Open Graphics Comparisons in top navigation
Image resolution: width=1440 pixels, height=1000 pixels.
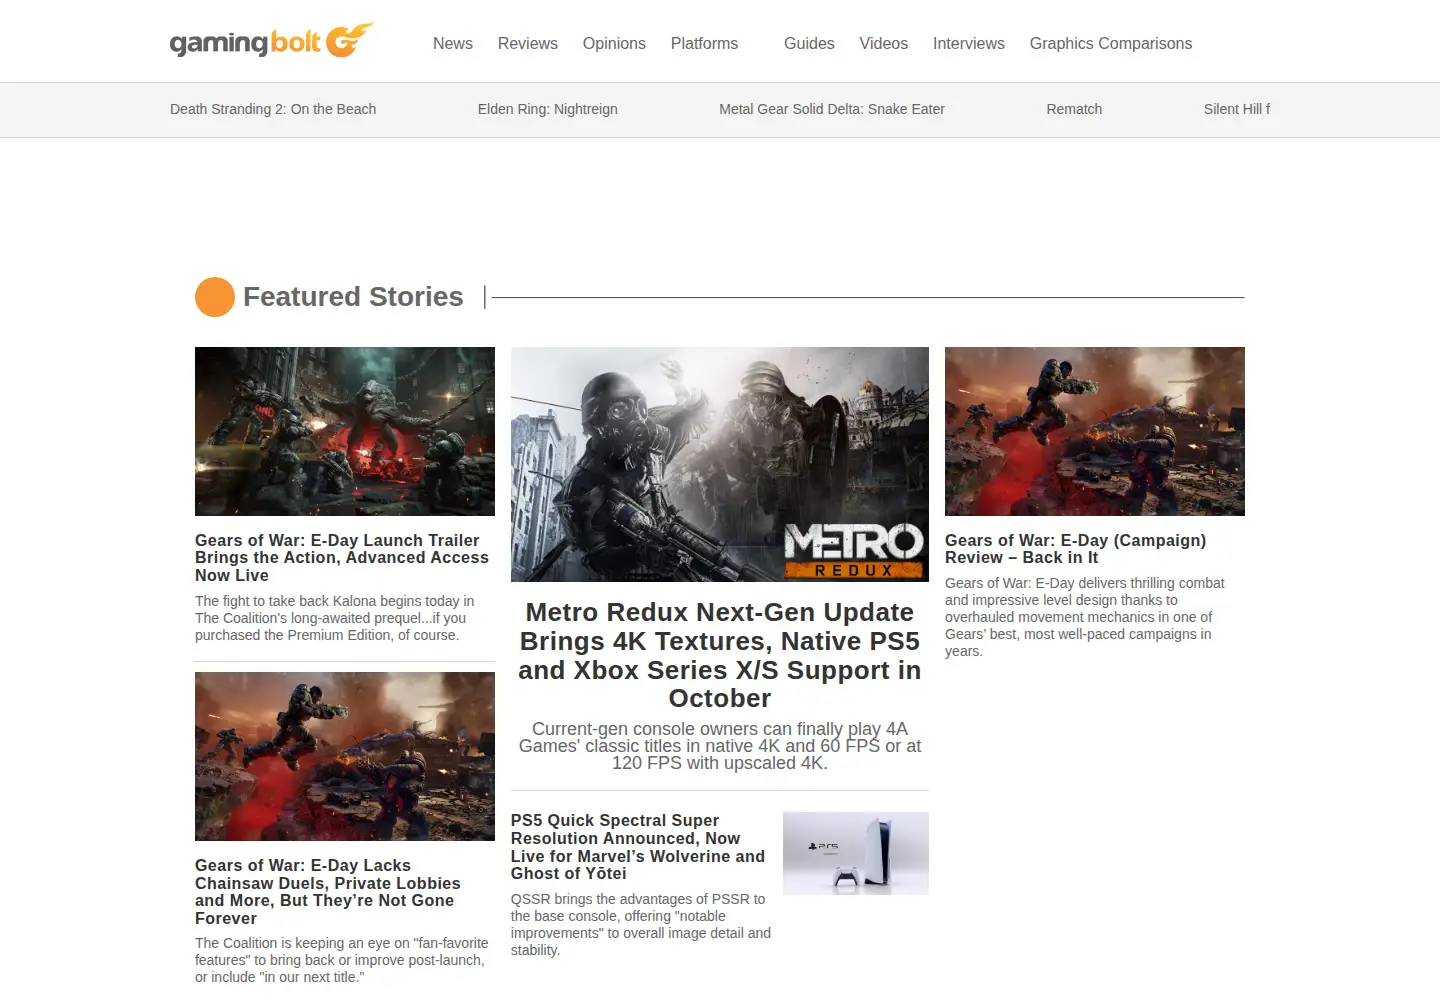coord(1111,44)
